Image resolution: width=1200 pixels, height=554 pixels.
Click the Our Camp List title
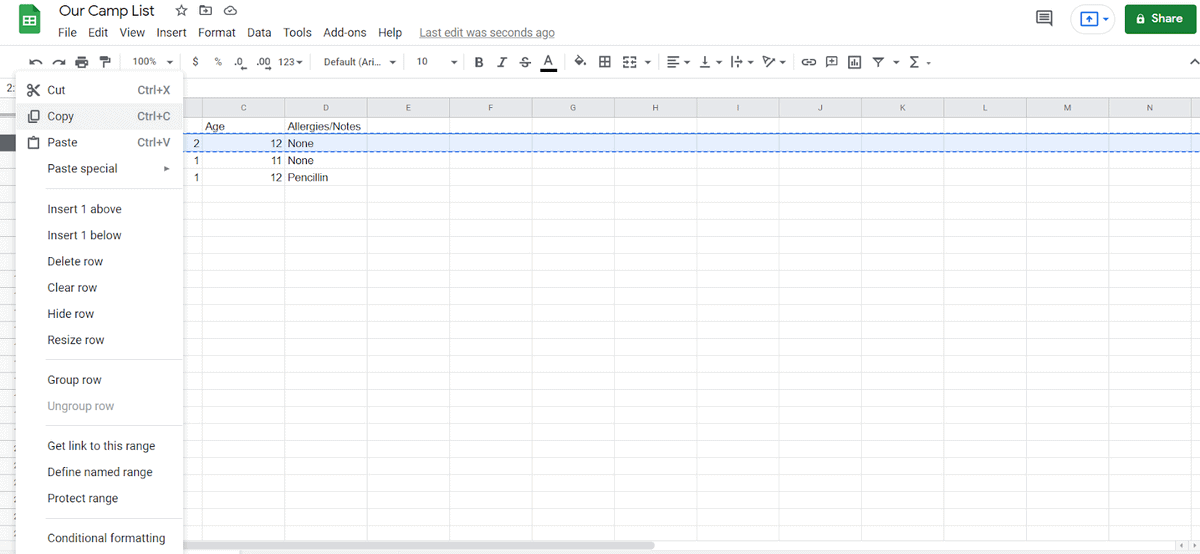coord(107,11)
